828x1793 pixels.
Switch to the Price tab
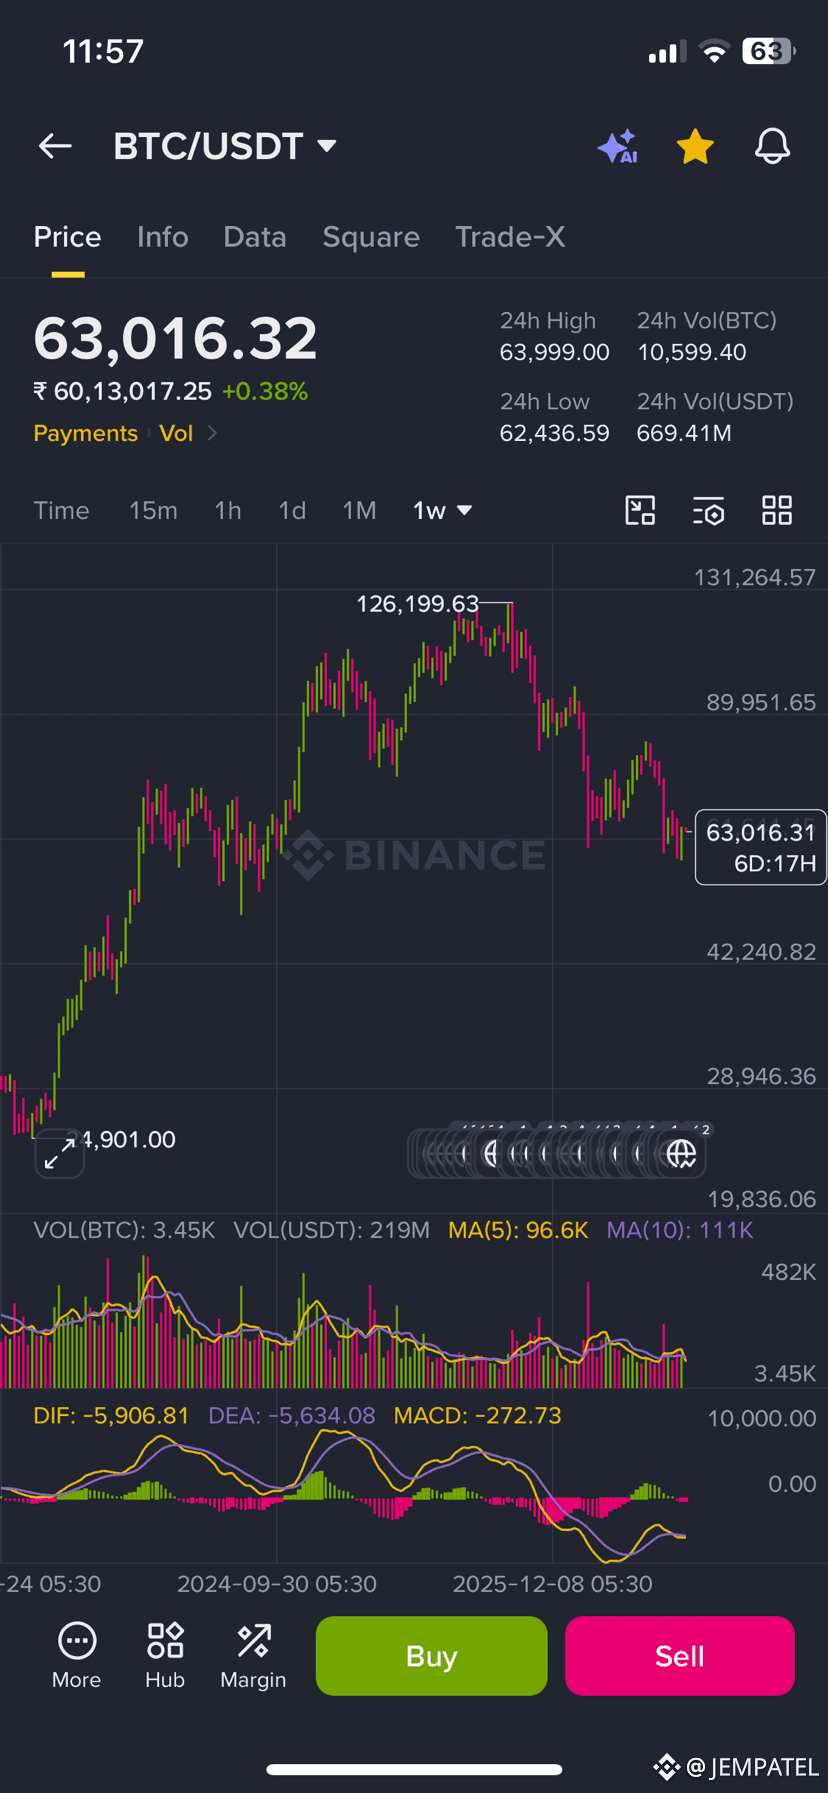(67, 237)
